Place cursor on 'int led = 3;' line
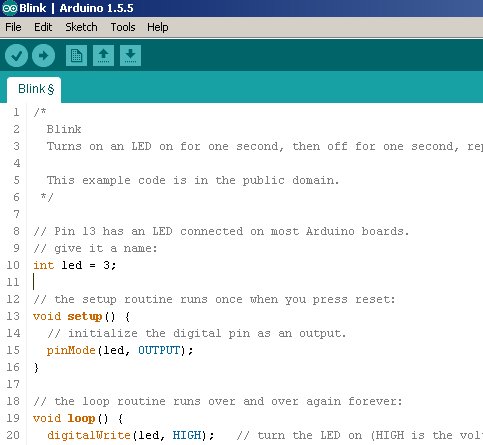The image size is (483, 445). click(75, 265)
